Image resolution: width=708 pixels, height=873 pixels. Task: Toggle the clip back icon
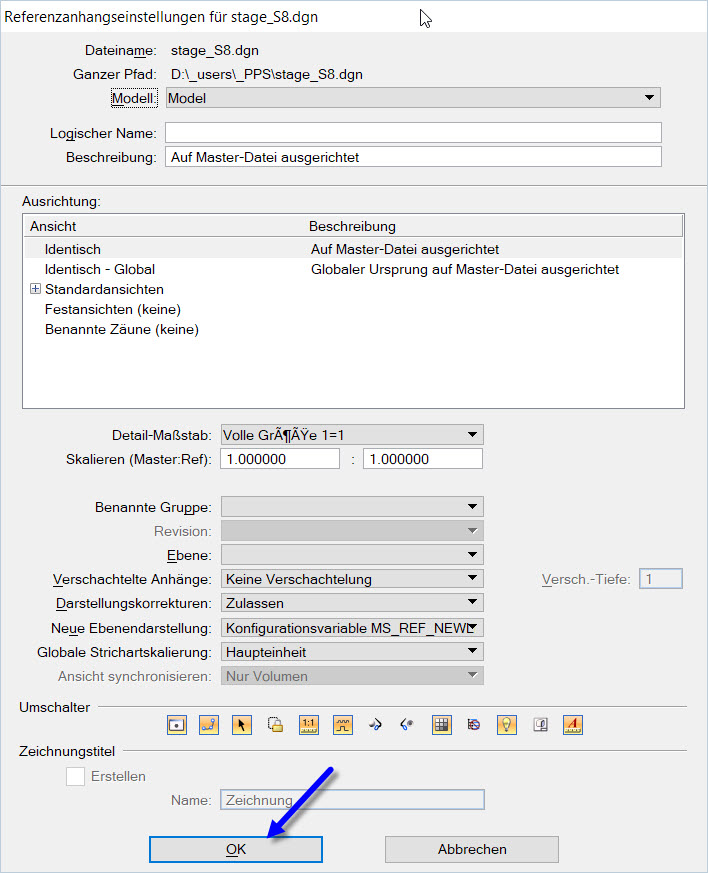point(375,725)
